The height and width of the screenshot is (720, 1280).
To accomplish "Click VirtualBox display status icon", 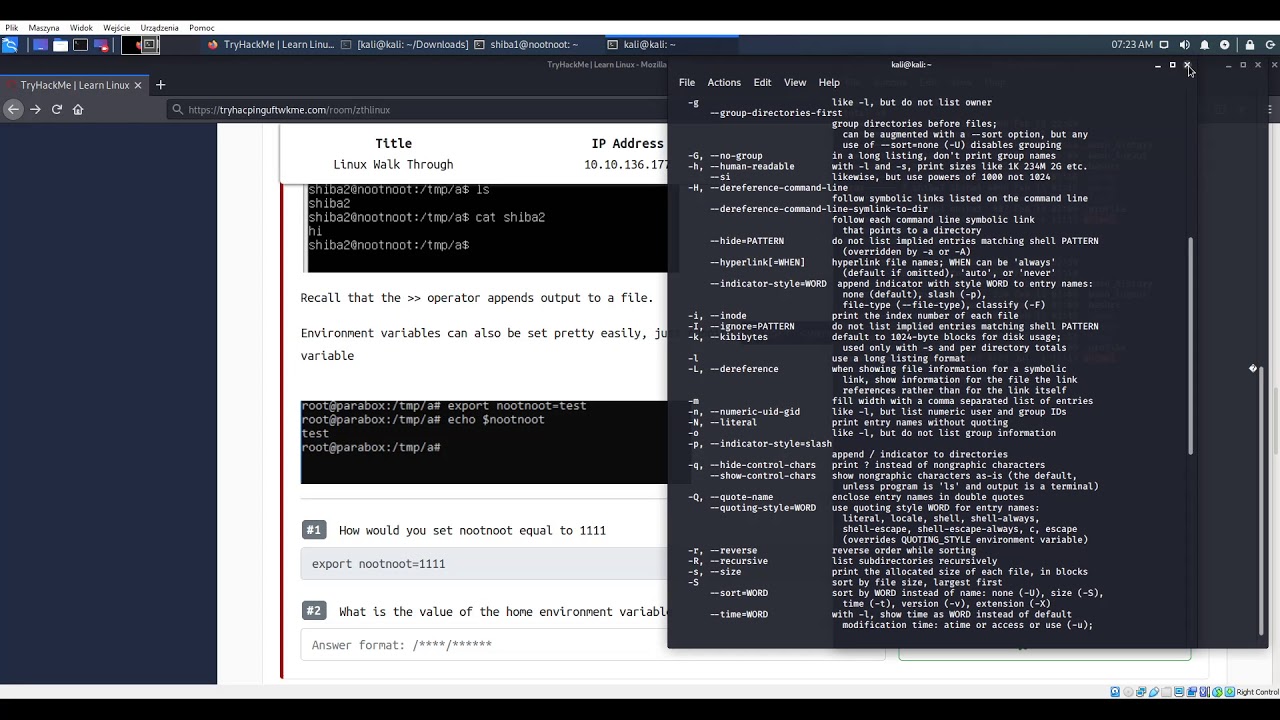I will coord(1179,692).
